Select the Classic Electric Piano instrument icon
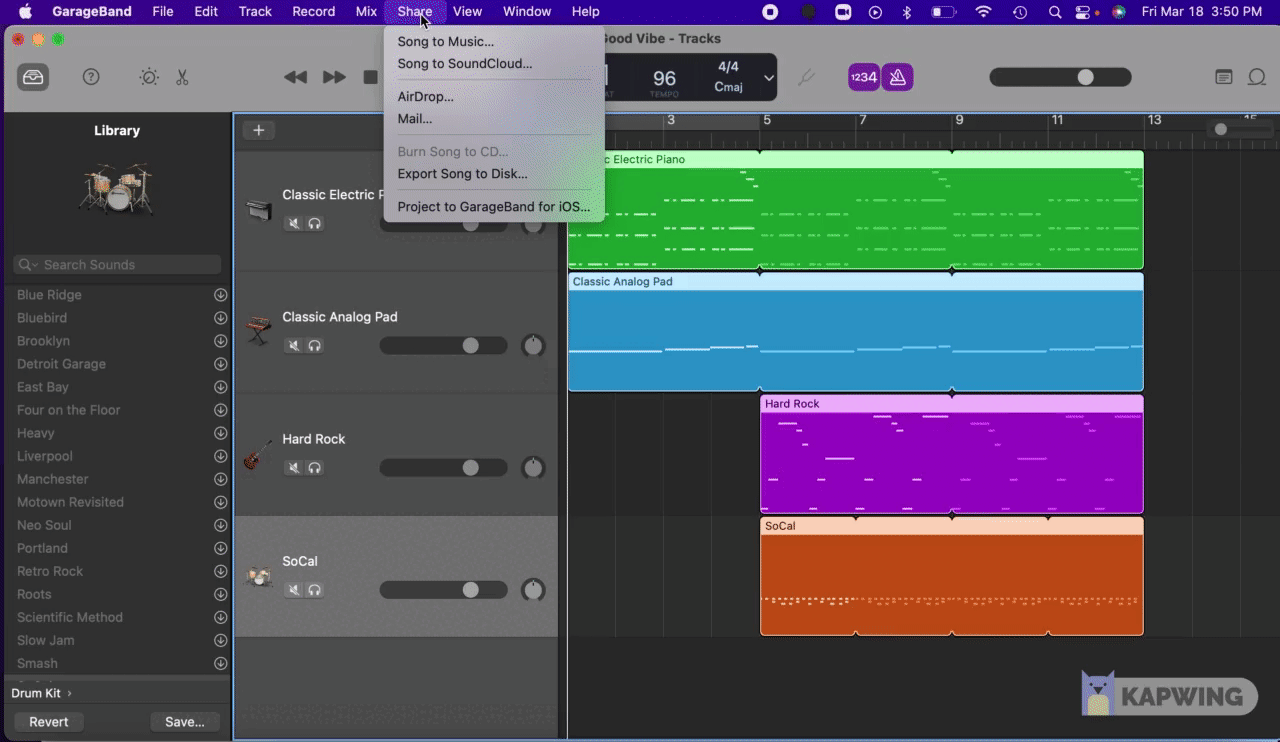The height and width of the screenshot is (742, 1280). [259, 210]
